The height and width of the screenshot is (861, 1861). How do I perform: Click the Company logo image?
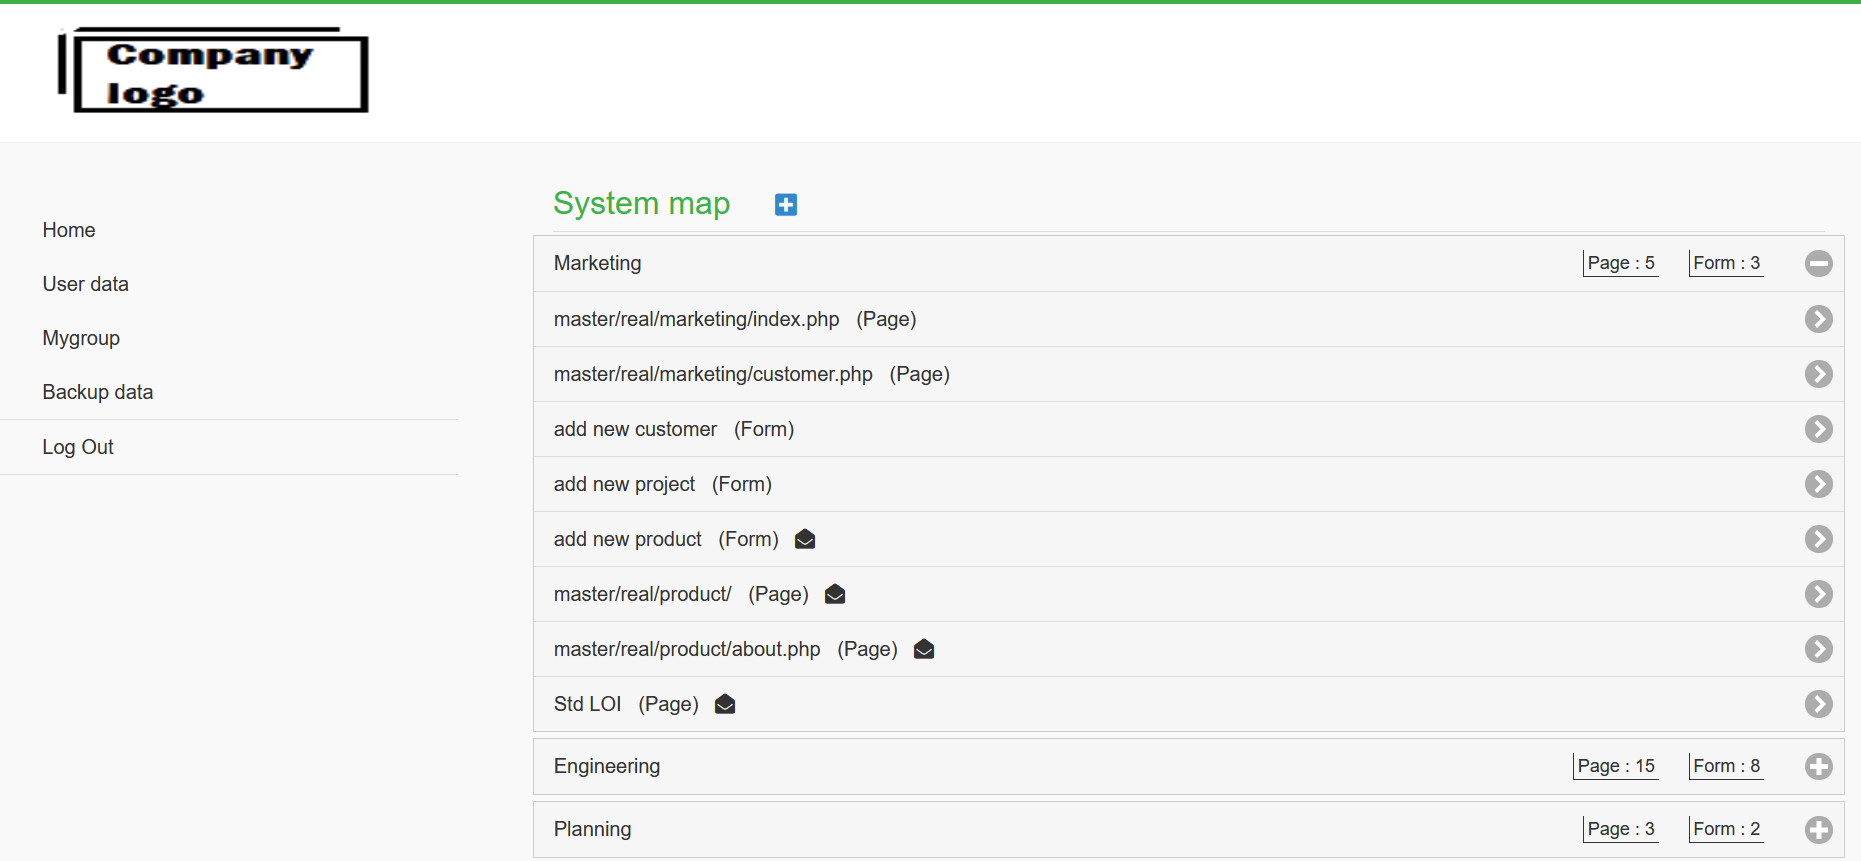coord(214,71)
